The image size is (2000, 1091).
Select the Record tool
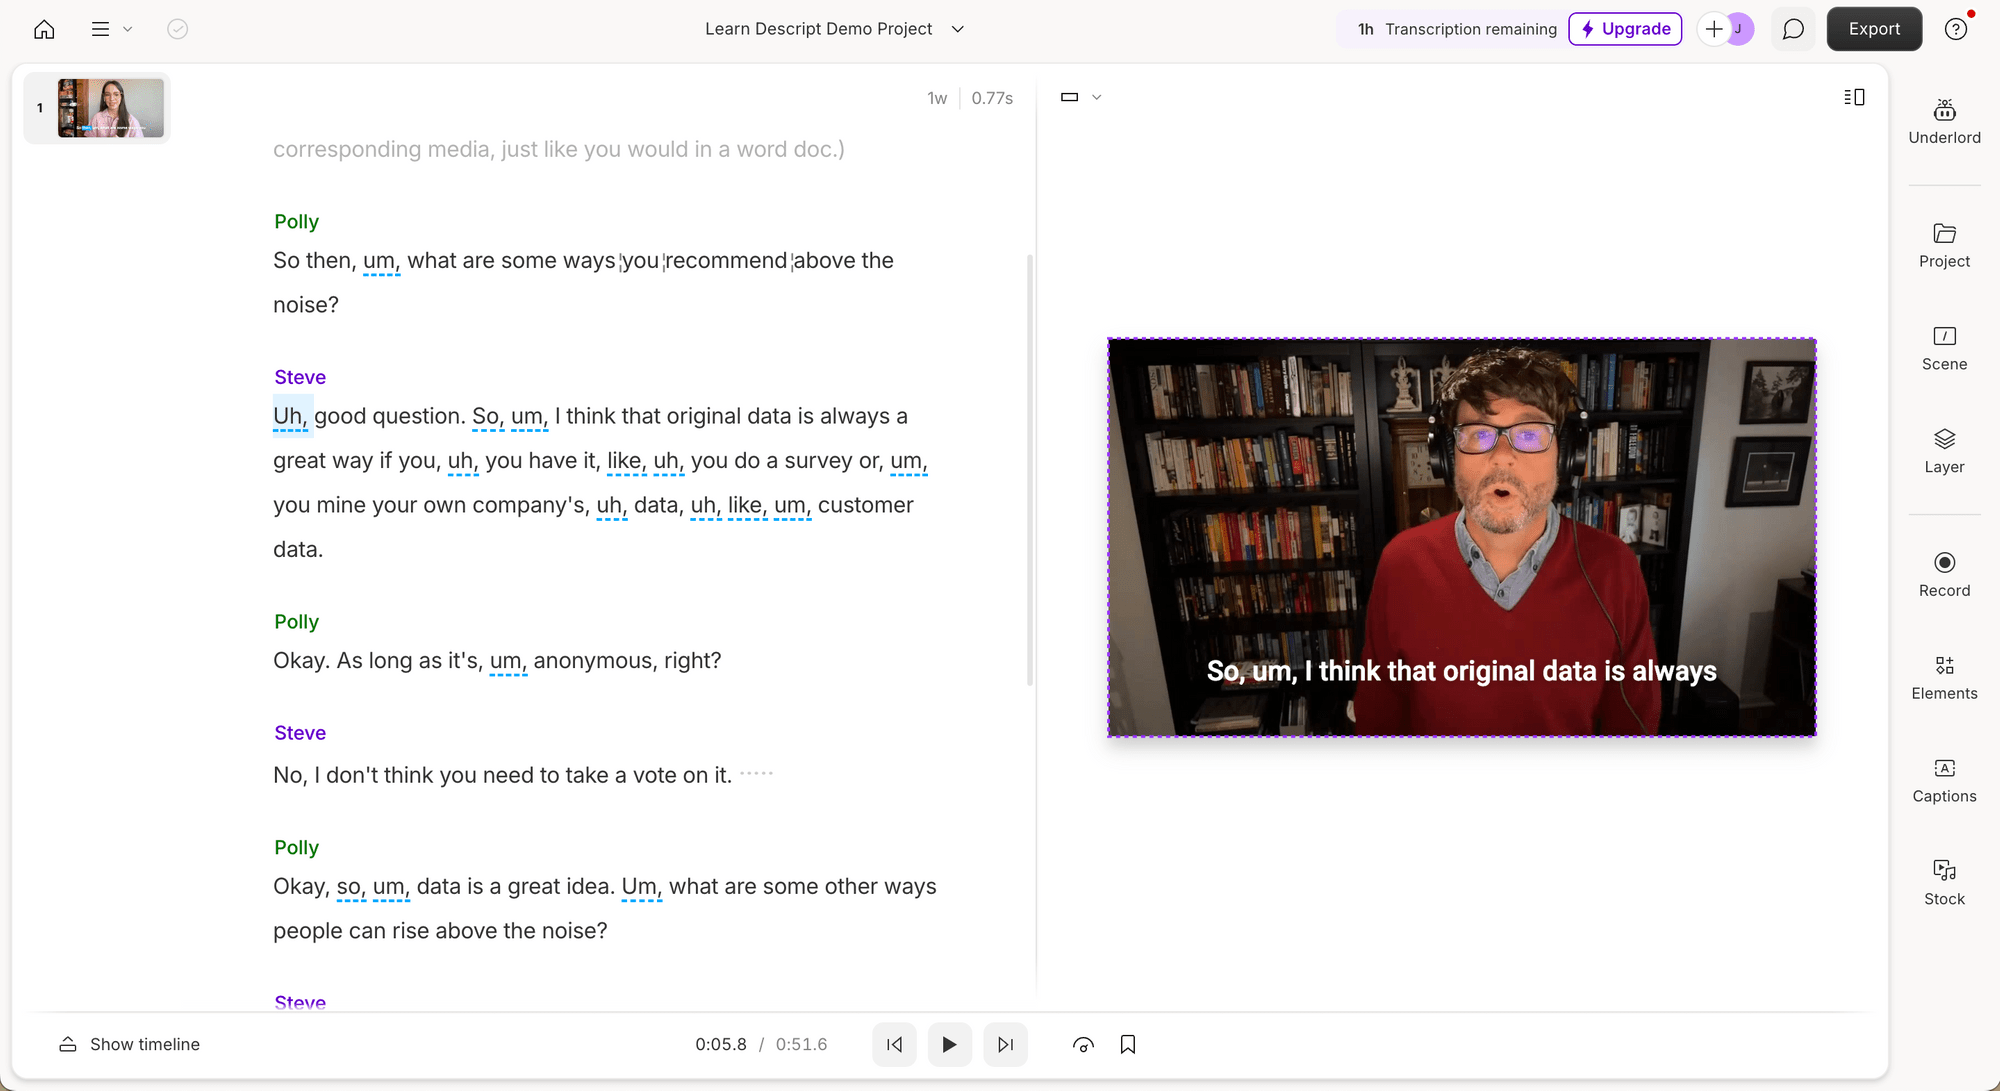pyautogui.click(x=1944, y=572)
